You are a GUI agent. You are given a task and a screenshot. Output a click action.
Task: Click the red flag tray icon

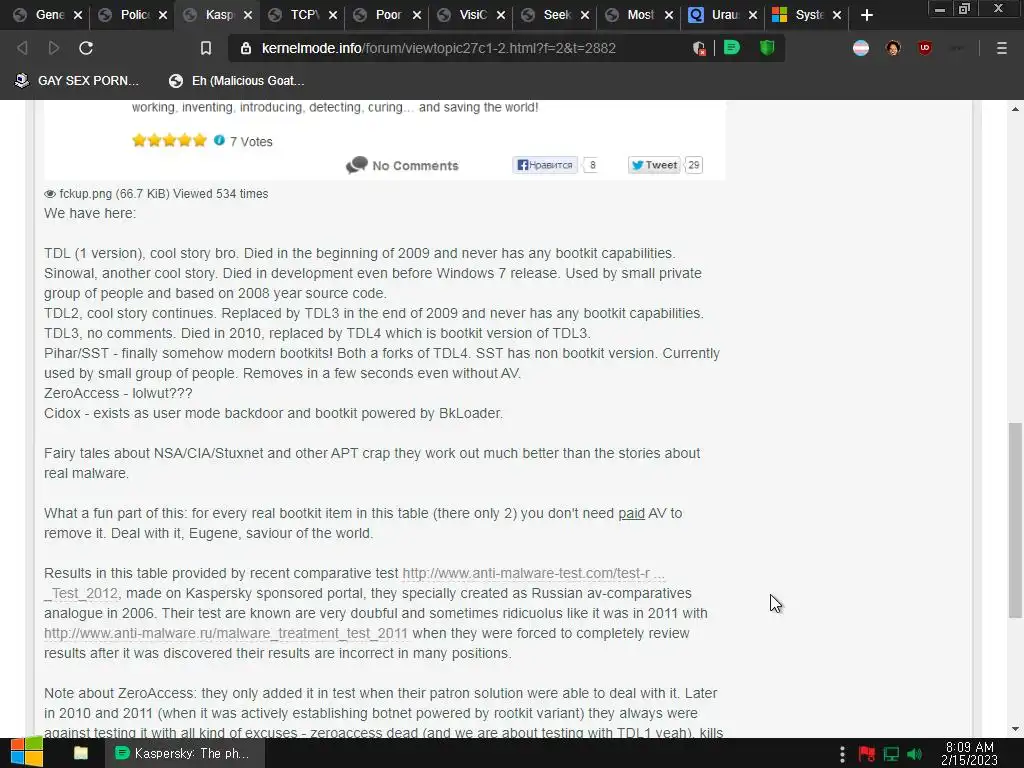pyautogui.click(x=867, y=754)
